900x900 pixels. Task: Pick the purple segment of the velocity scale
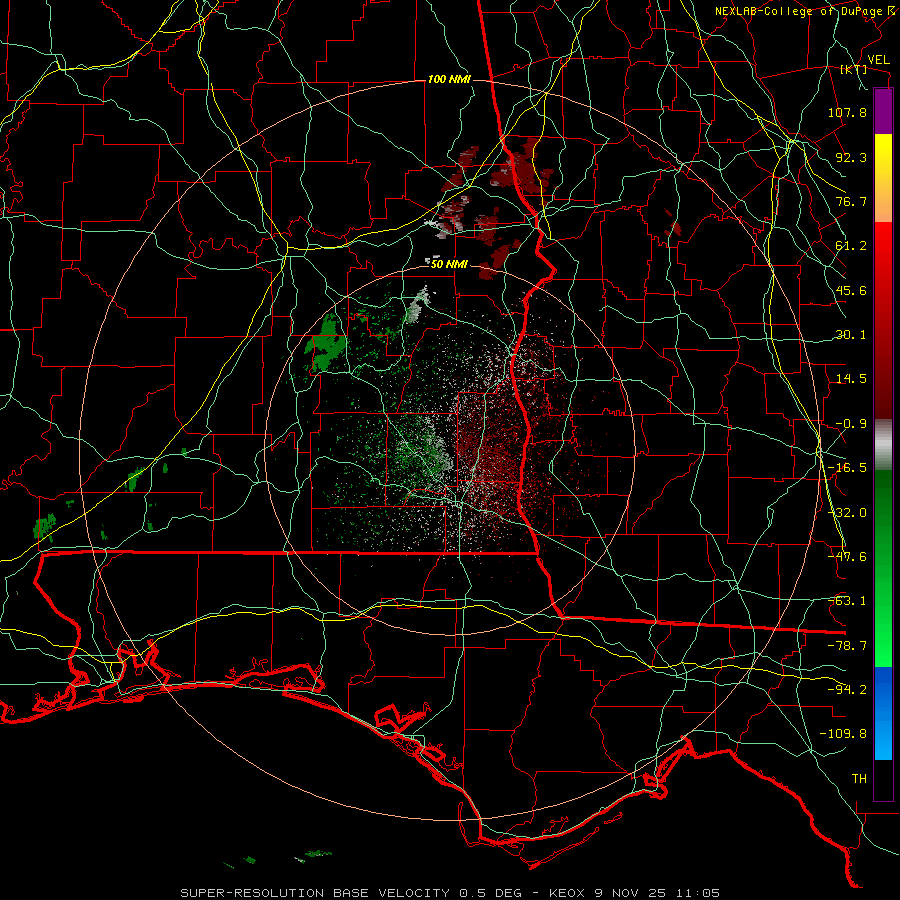(883, 111)
